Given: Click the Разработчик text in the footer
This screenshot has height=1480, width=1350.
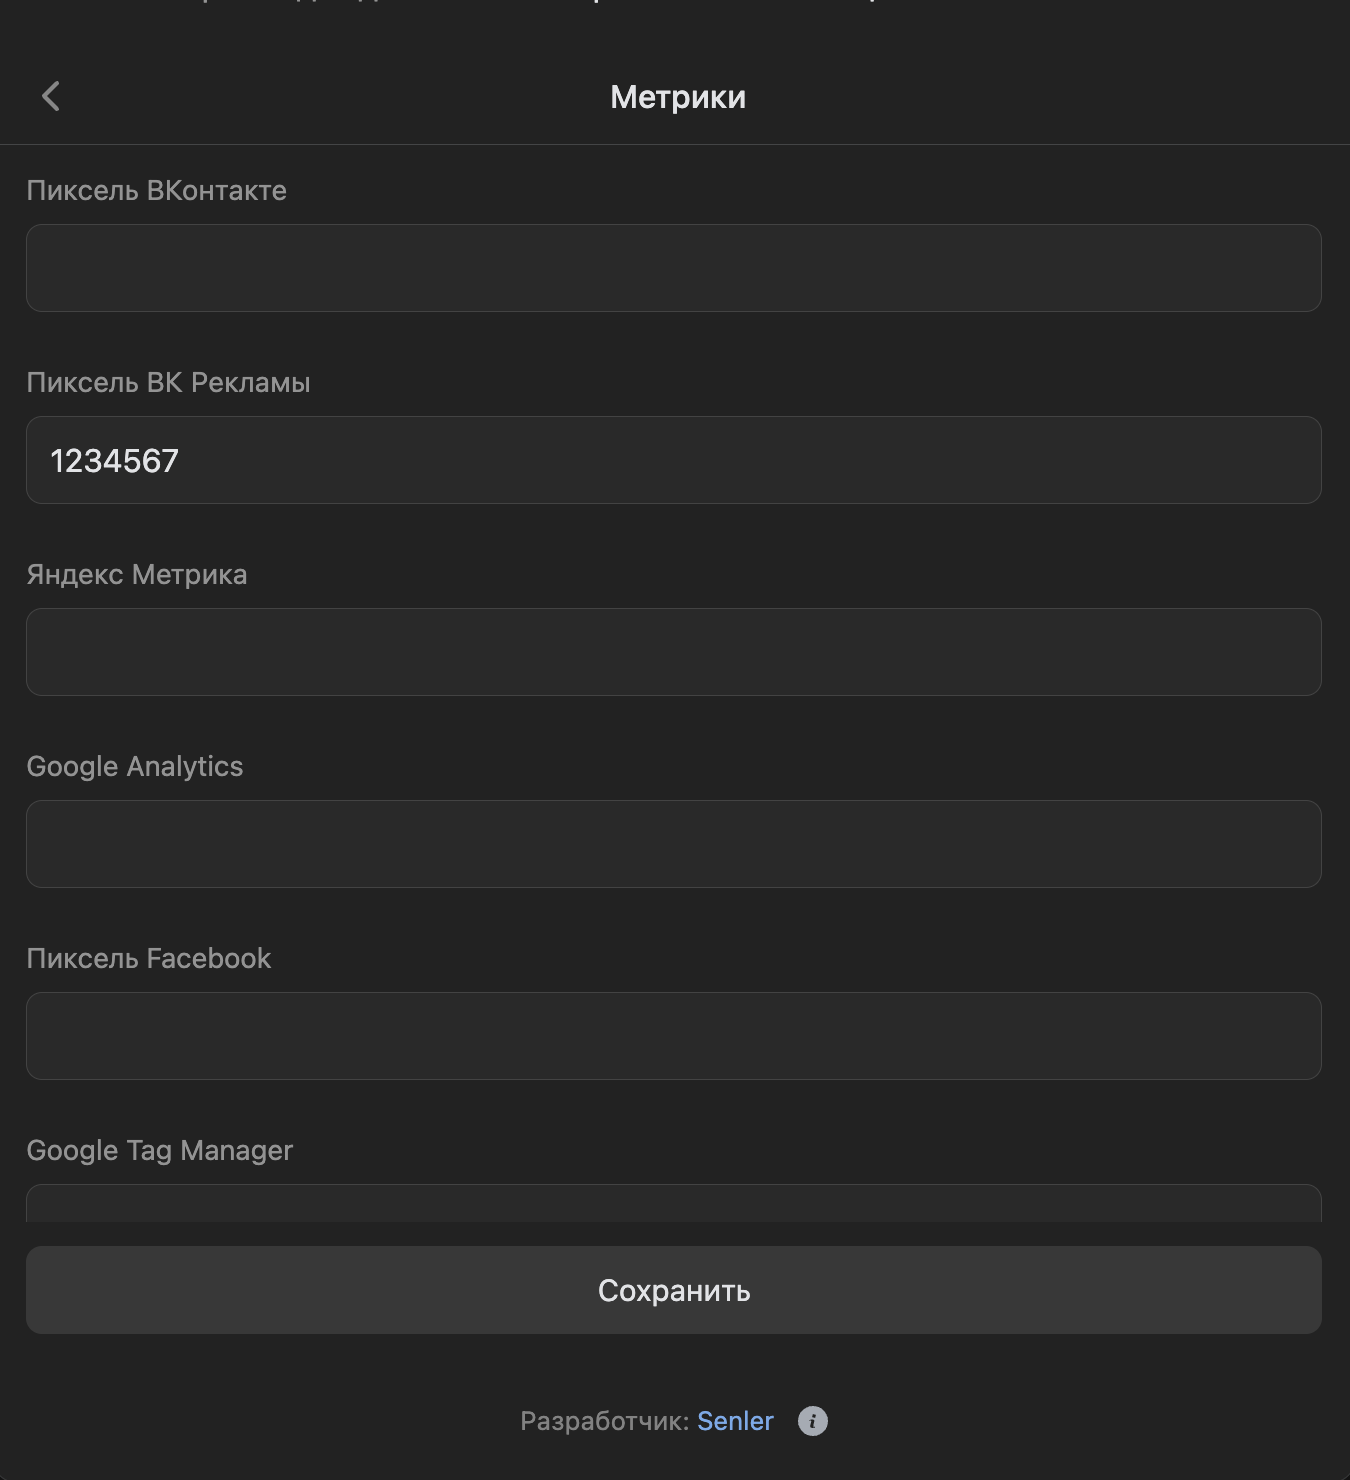Looking at the screenshot, I should [604, 1421].
